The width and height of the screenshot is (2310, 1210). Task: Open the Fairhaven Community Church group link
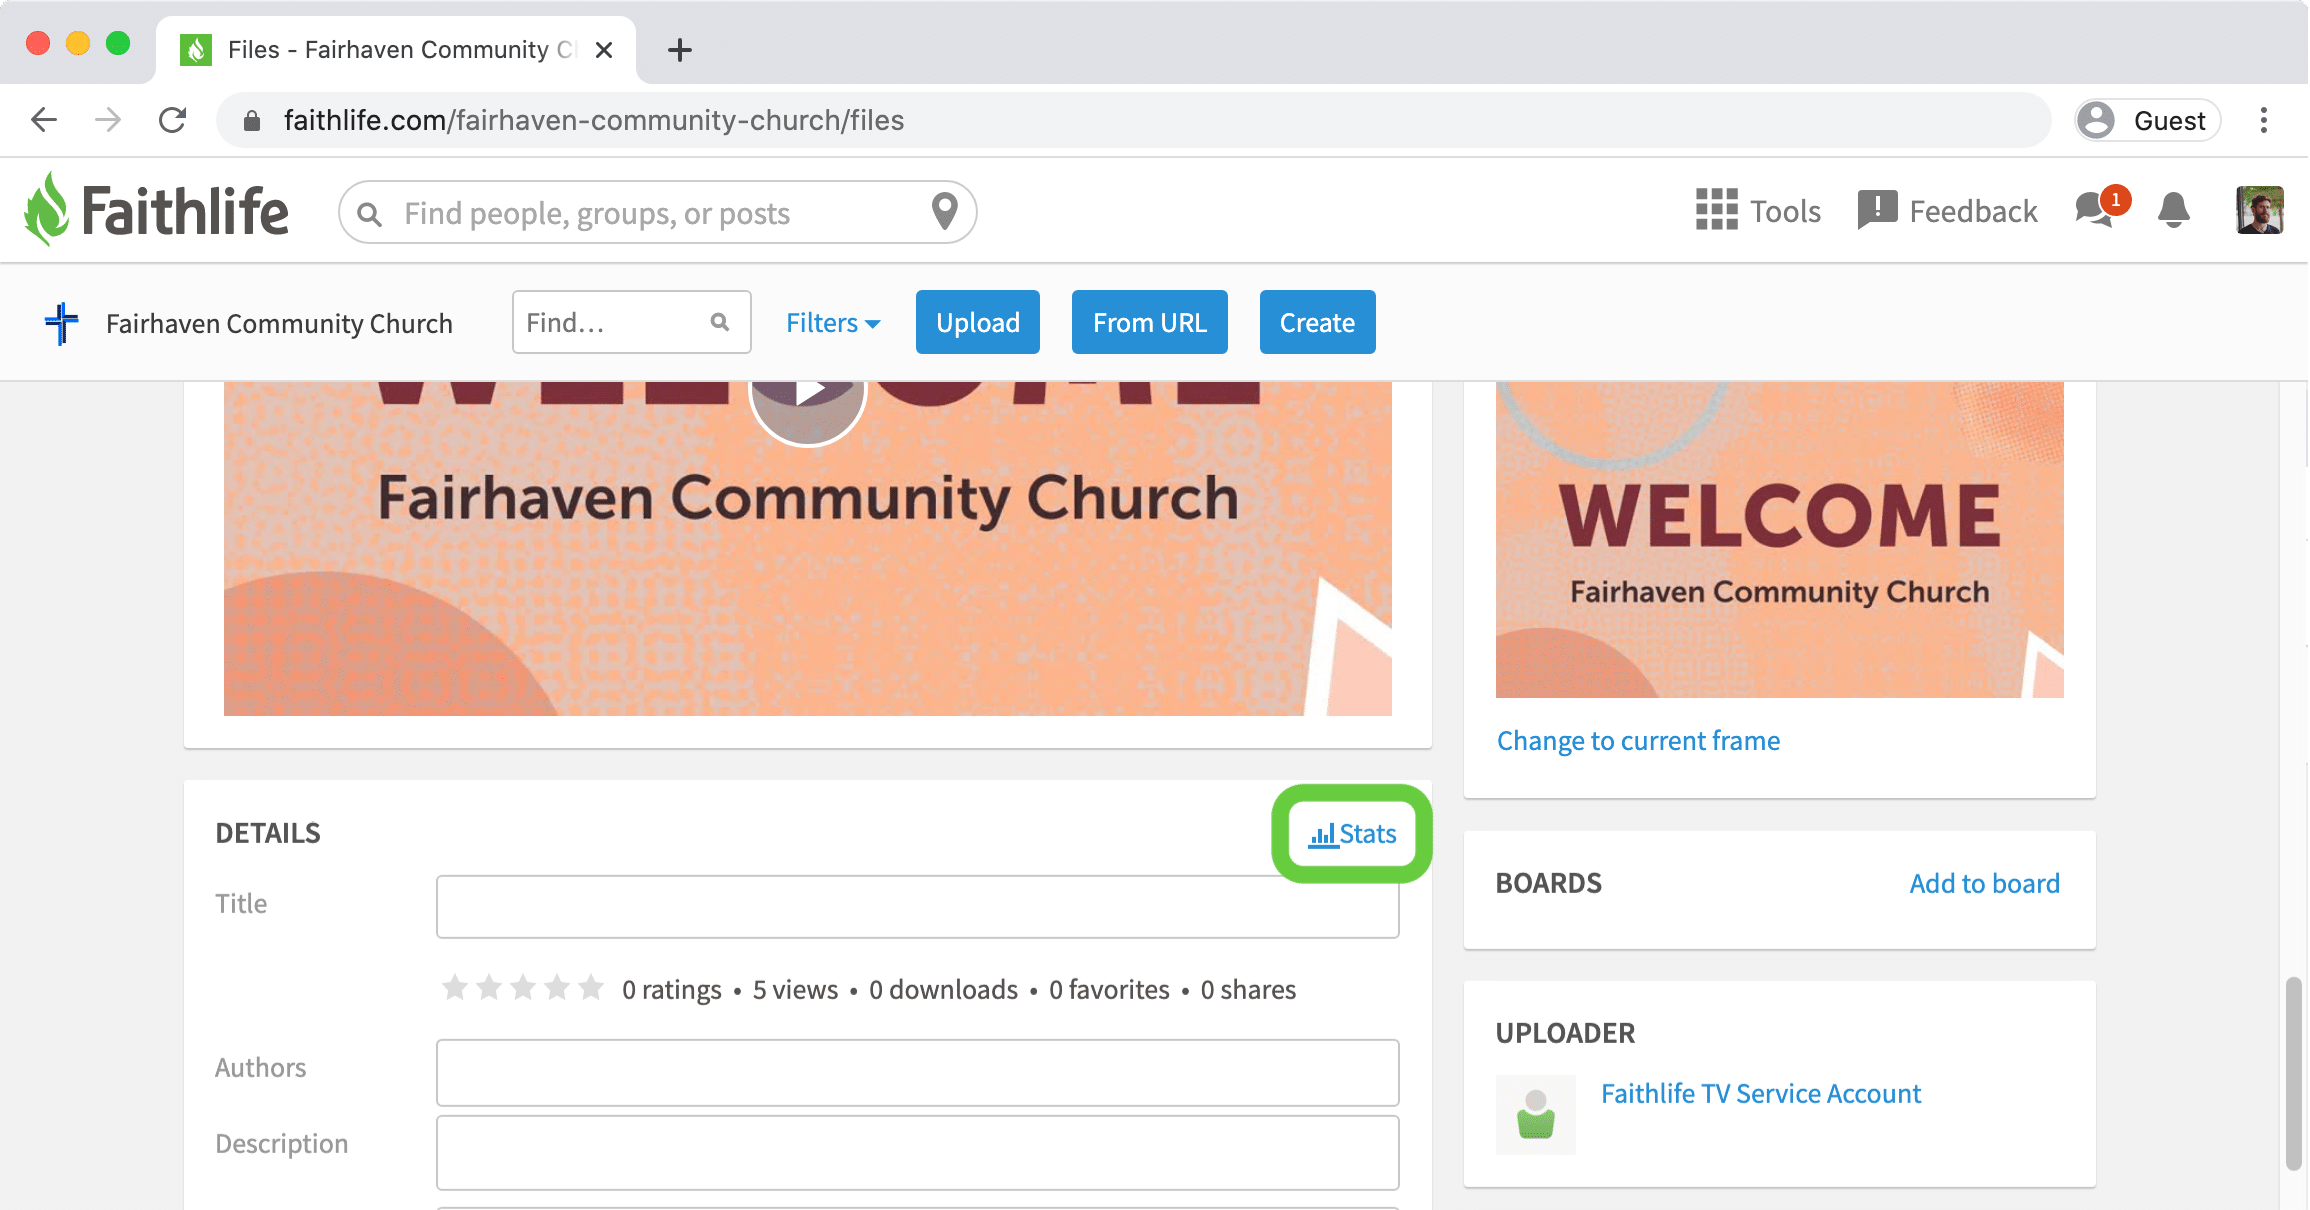pyautogui.click(x=279, y=323)
